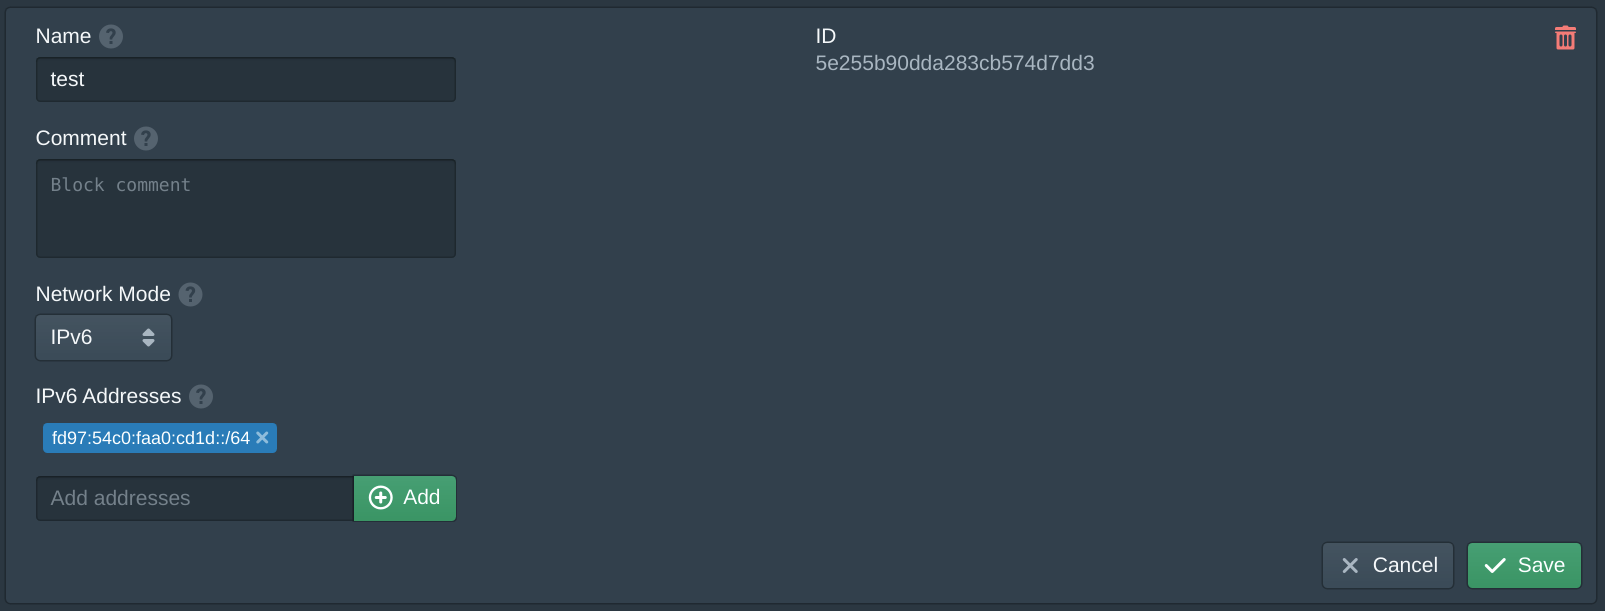Click the X icon on Cancel

coord(1350,566)
